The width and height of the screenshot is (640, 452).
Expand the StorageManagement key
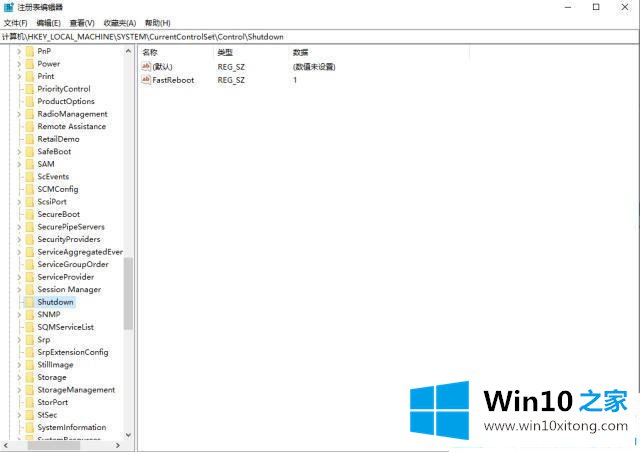tap(19, 390)
